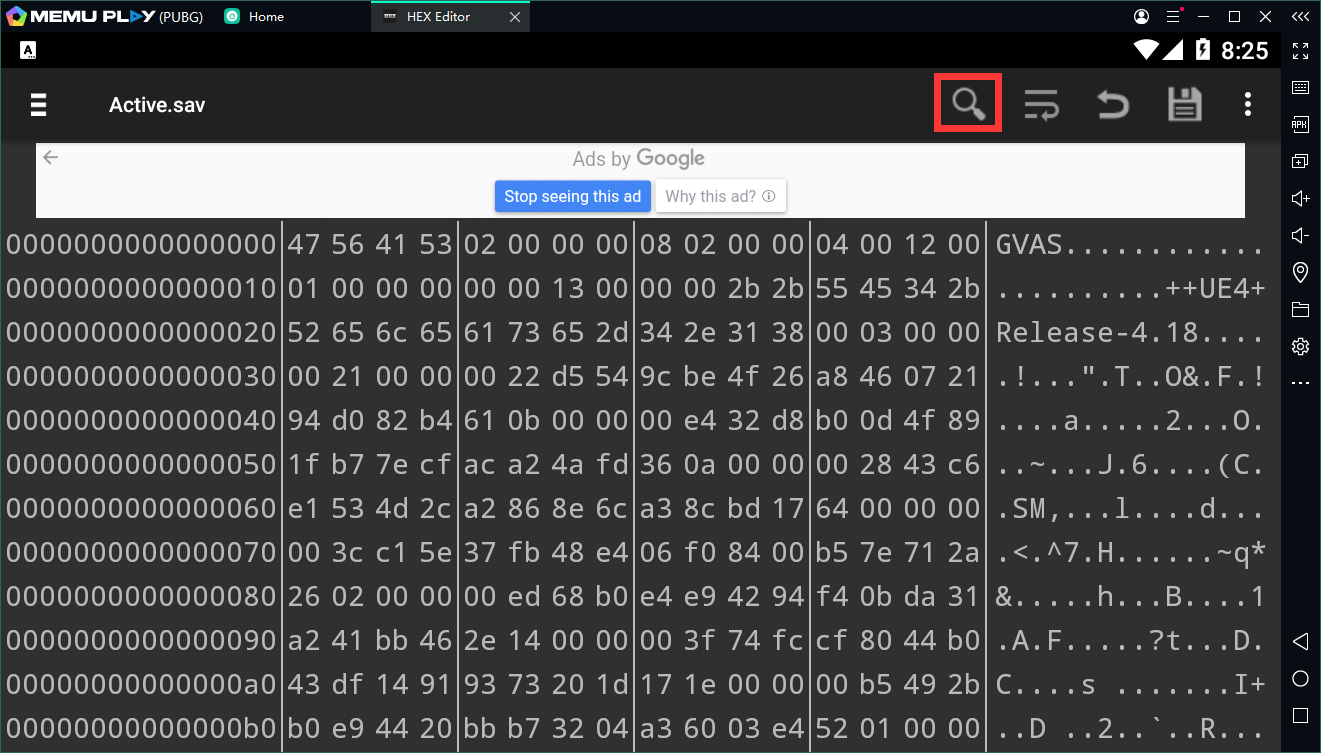Open the GPS location tool
This screenshot has height=753, width=1321.
(1300, 272)
